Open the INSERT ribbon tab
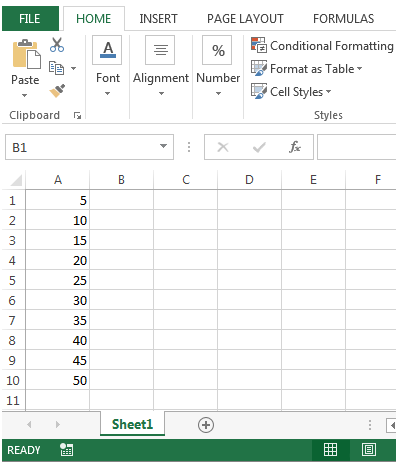Image resolution: width=398 pixels, height=464 pixels. click(x=158, y=19)
